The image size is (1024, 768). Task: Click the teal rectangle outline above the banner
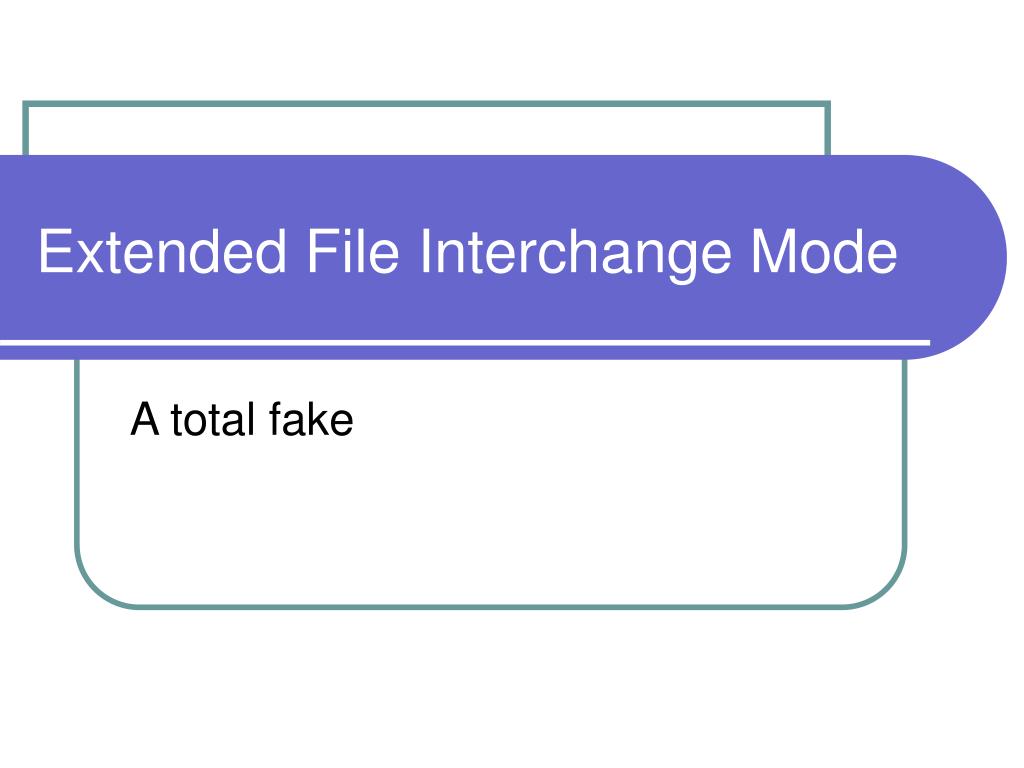(x=426, y=103)
